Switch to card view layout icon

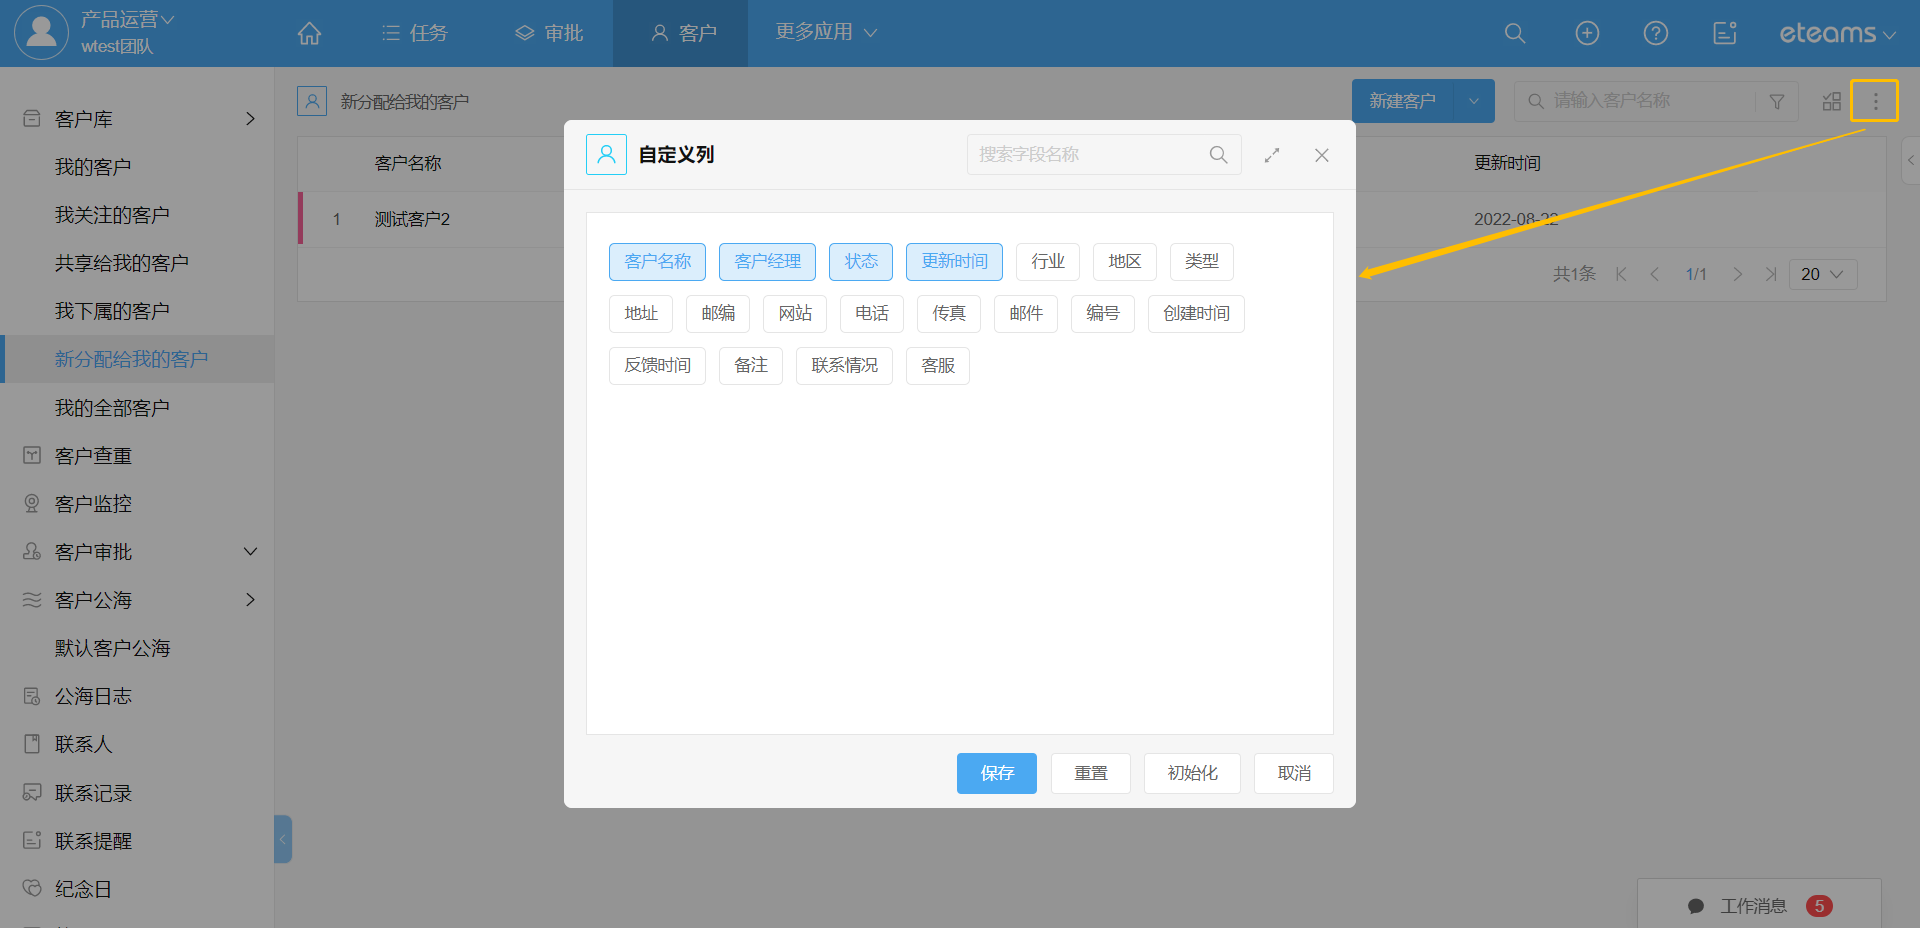coord(1831,101)
